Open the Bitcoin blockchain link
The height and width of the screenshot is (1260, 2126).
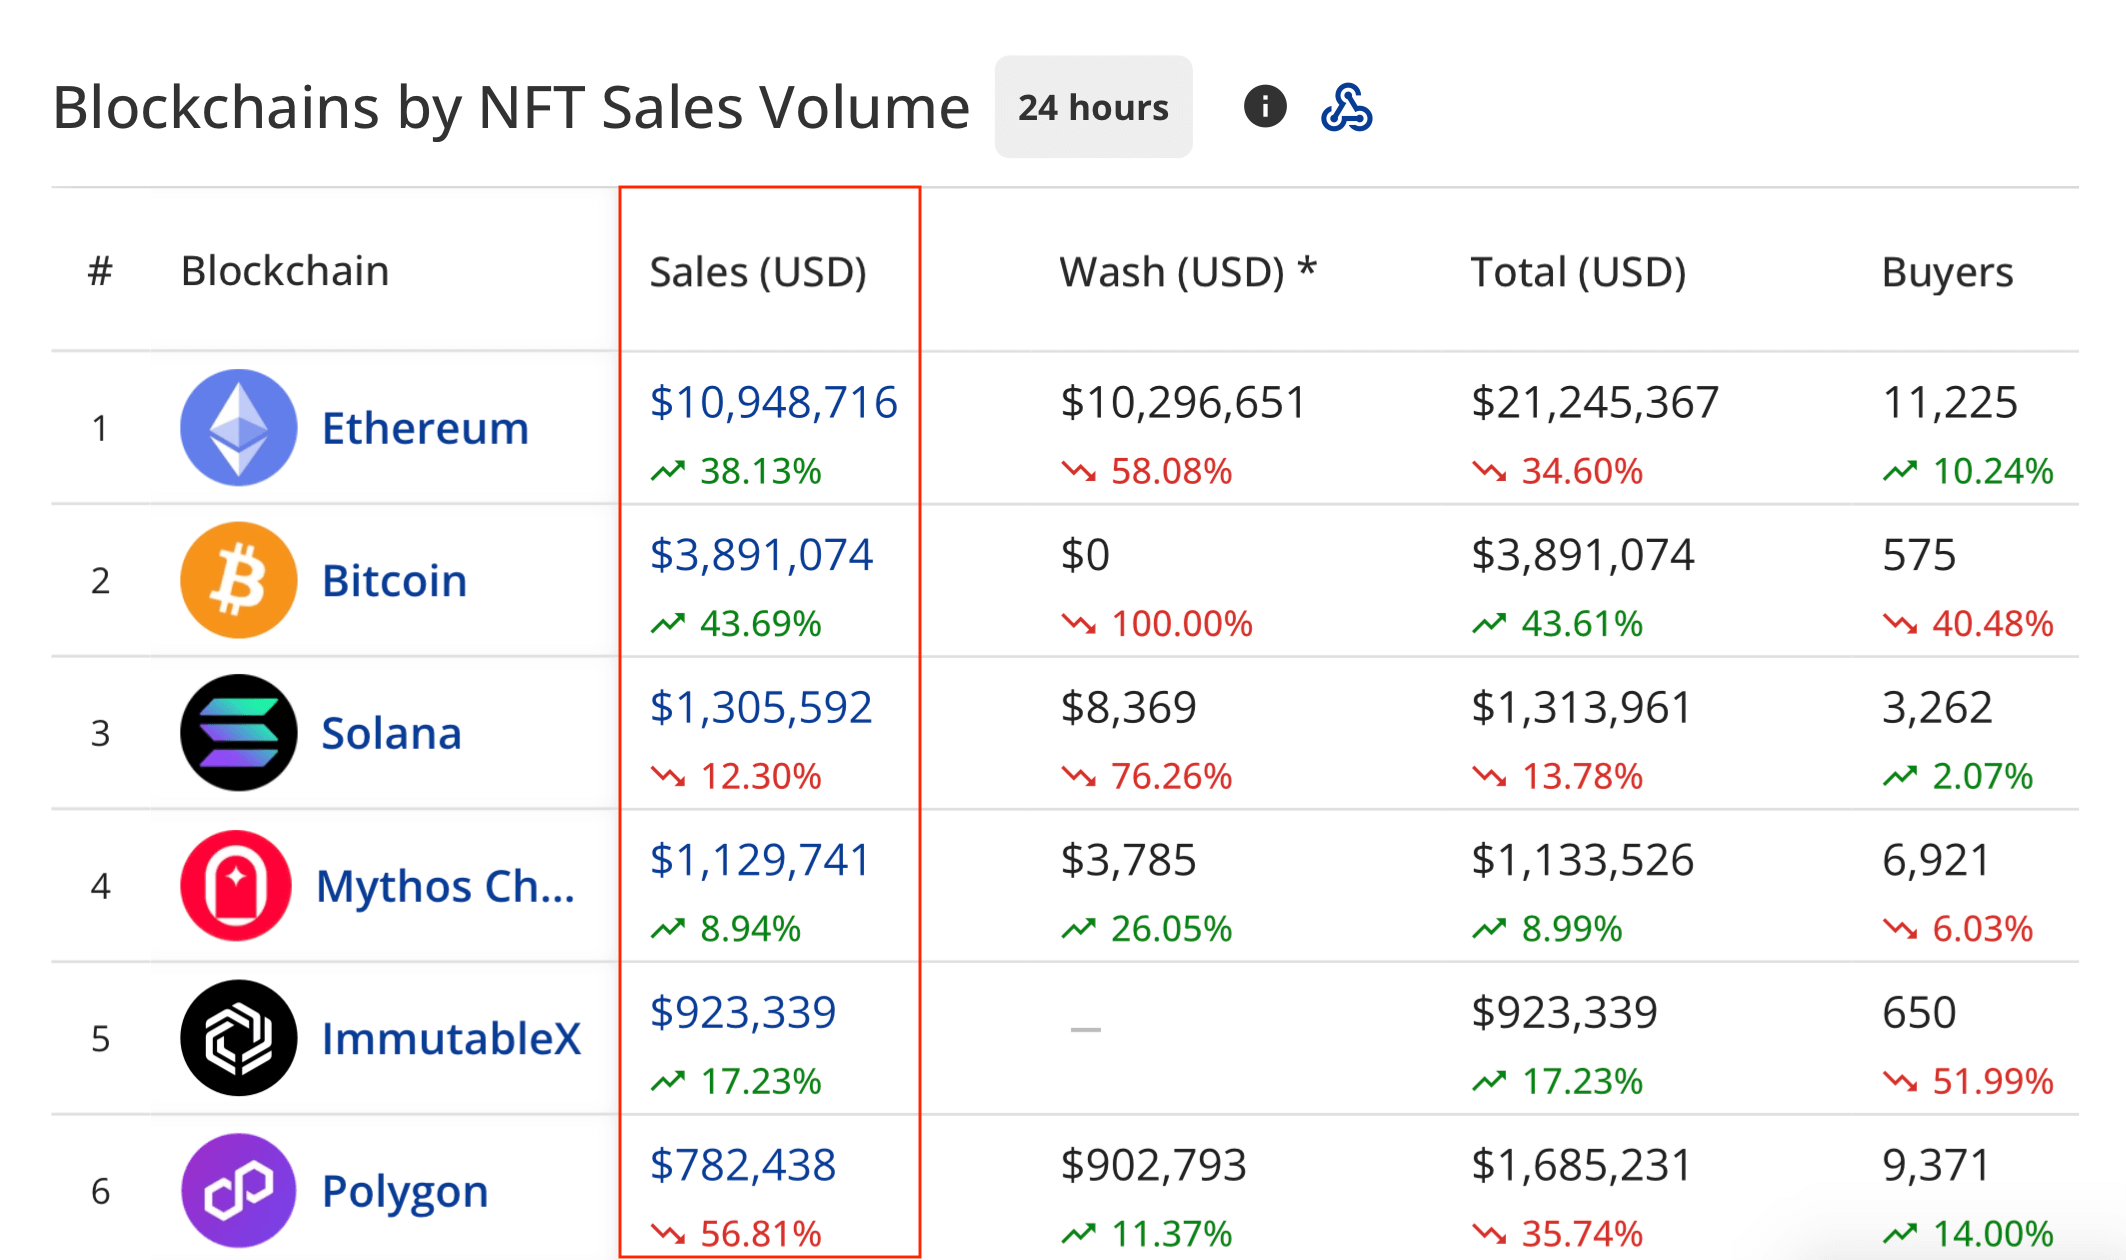394,581
